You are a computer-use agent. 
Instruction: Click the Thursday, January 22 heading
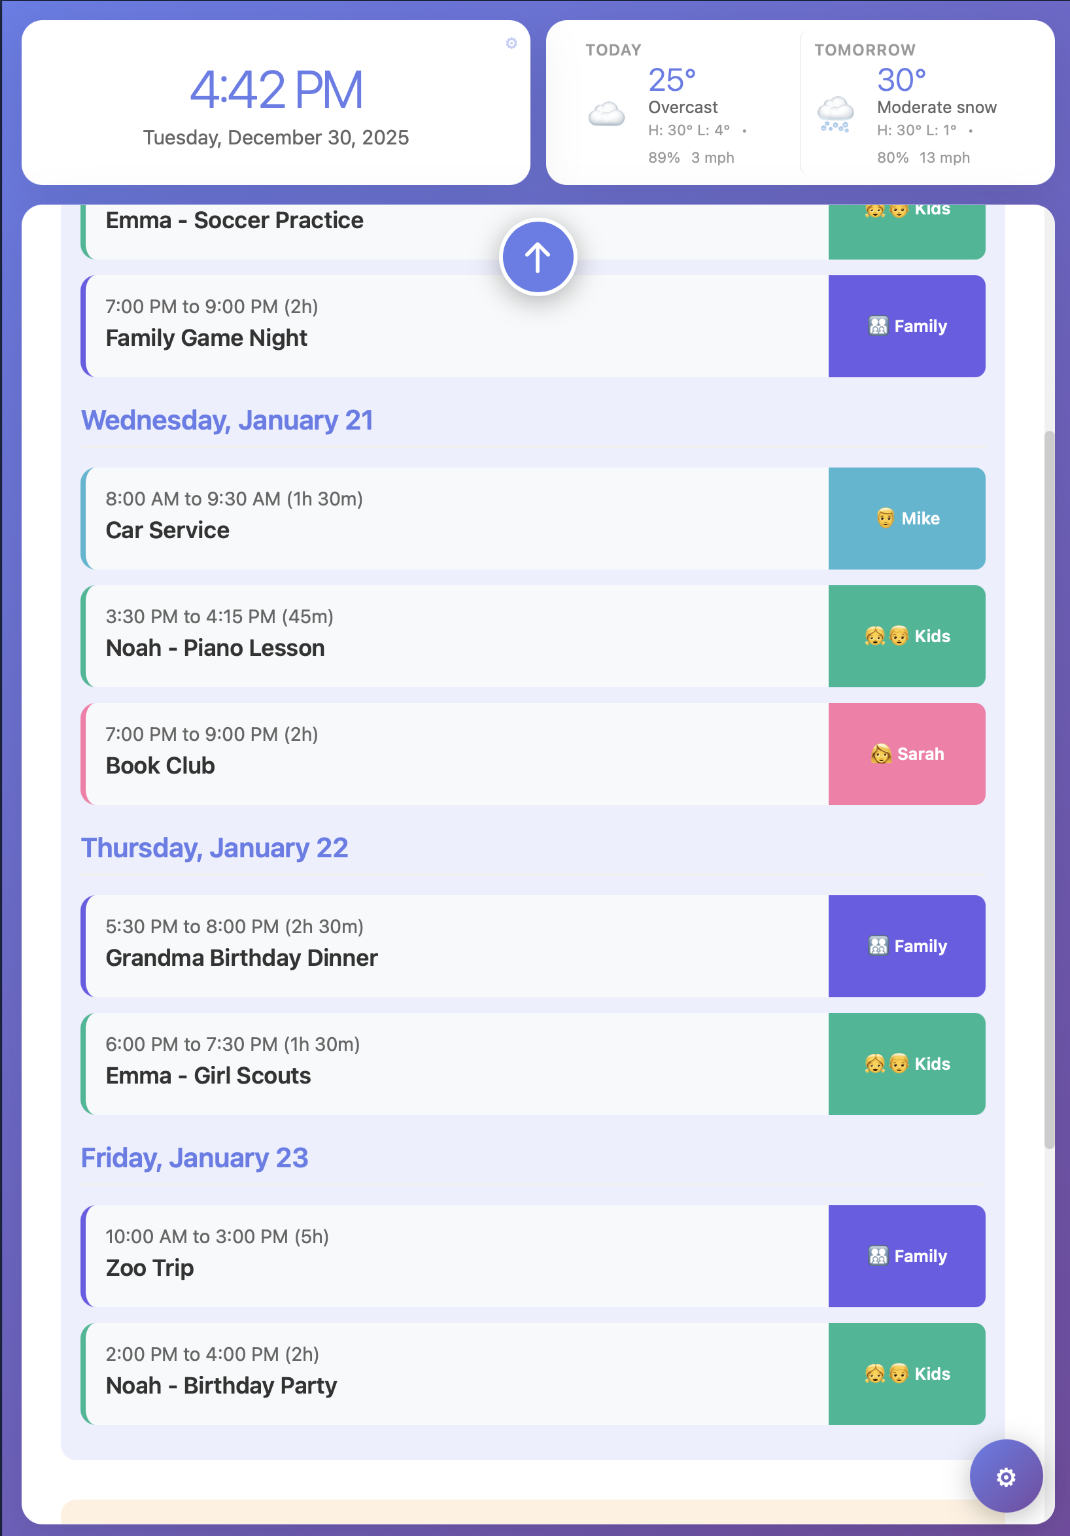tap(214, 848)
